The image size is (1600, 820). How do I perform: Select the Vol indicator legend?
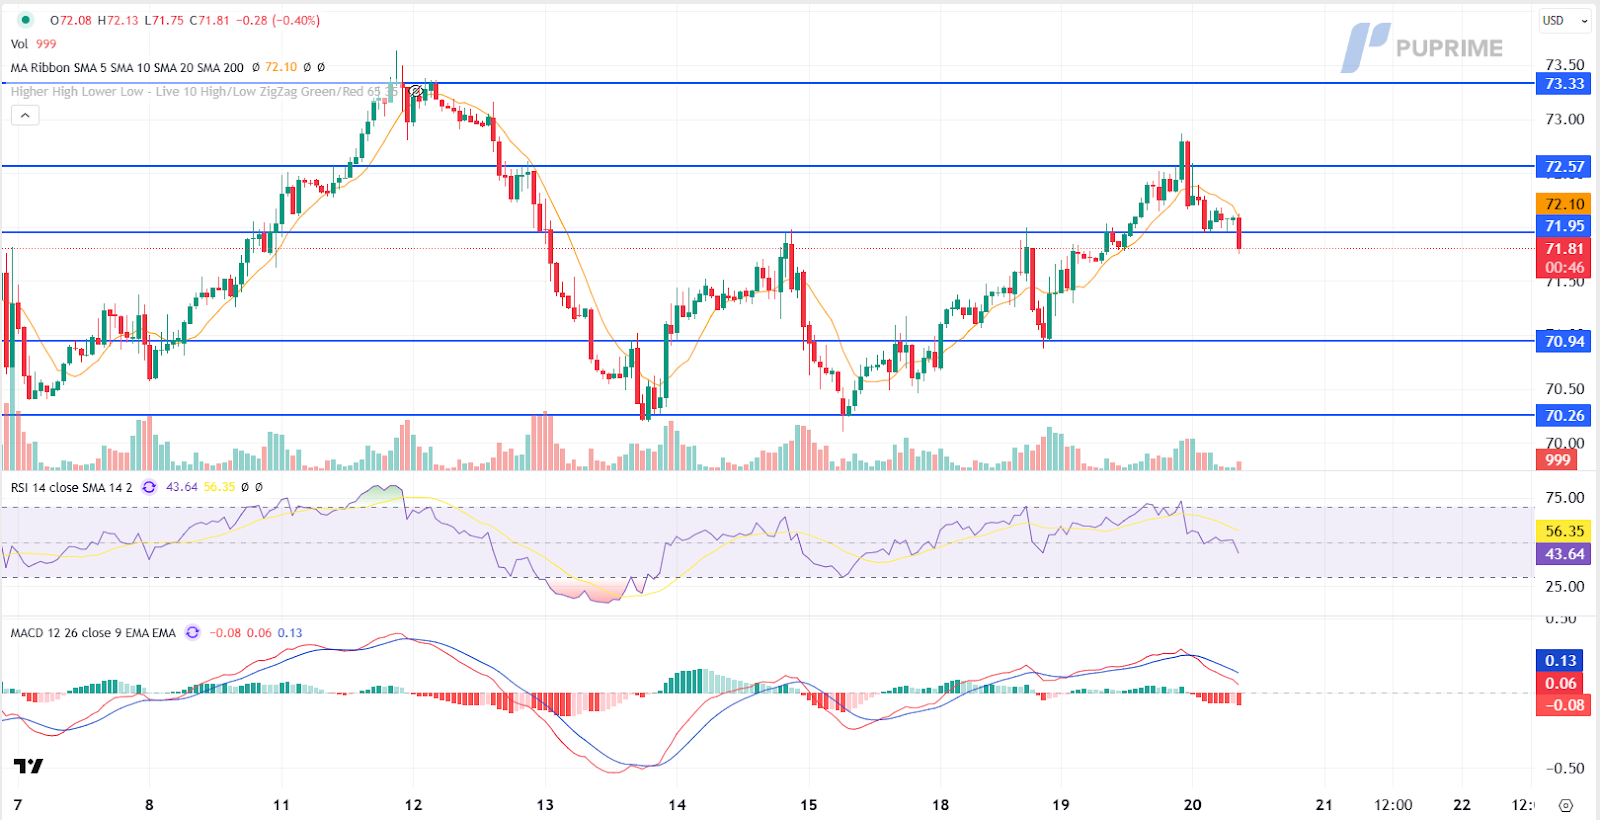coord(19,44)
